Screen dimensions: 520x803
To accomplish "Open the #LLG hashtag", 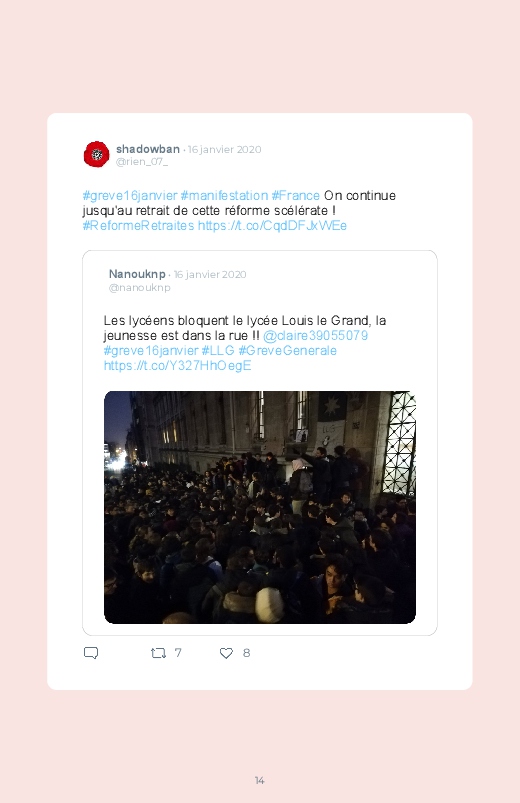I will (218, 350).
